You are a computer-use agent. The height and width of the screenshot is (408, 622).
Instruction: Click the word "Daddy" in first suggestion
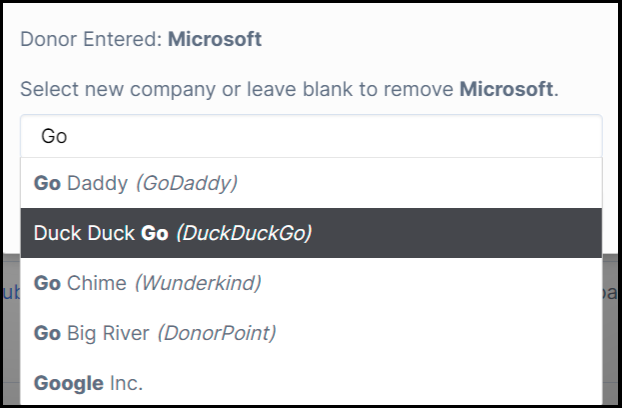pos(97,183)
